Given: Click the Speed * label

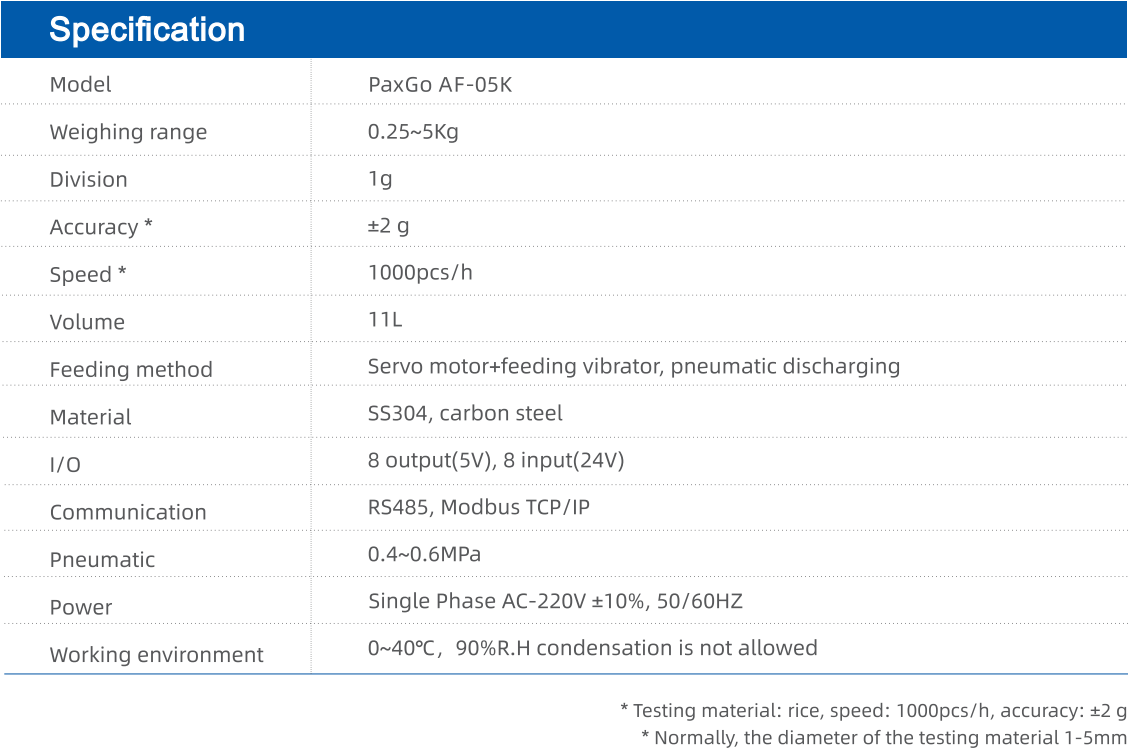Looking at the screenshot, I should click(88, 275).
